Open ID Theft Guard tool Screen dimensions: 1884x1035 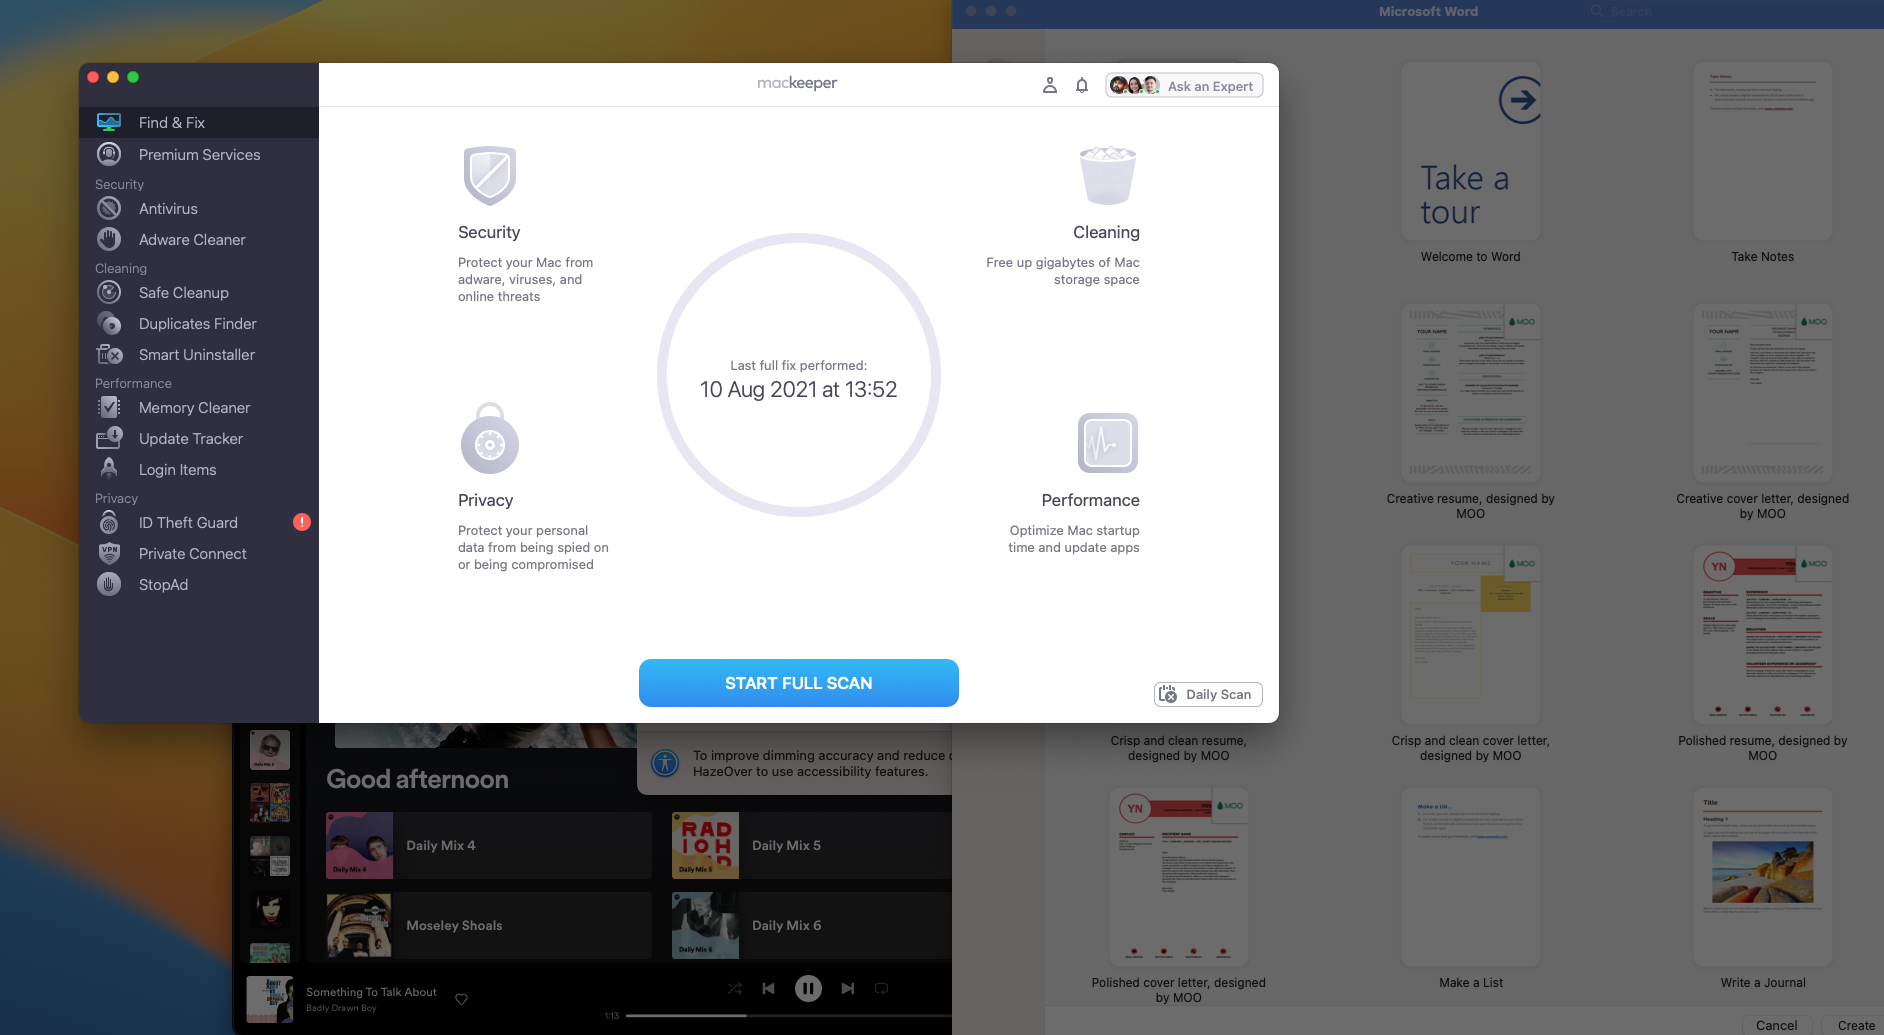pos(198,522)
